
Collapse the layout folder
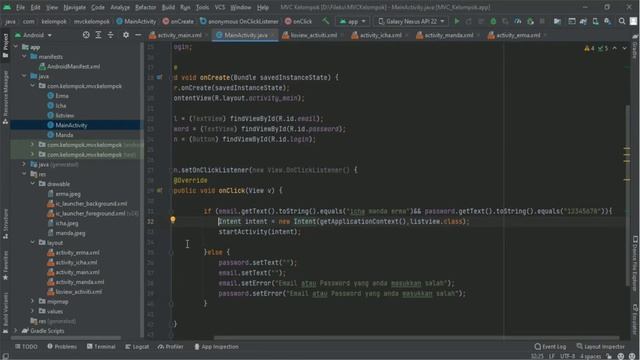(x=33, y=243)
